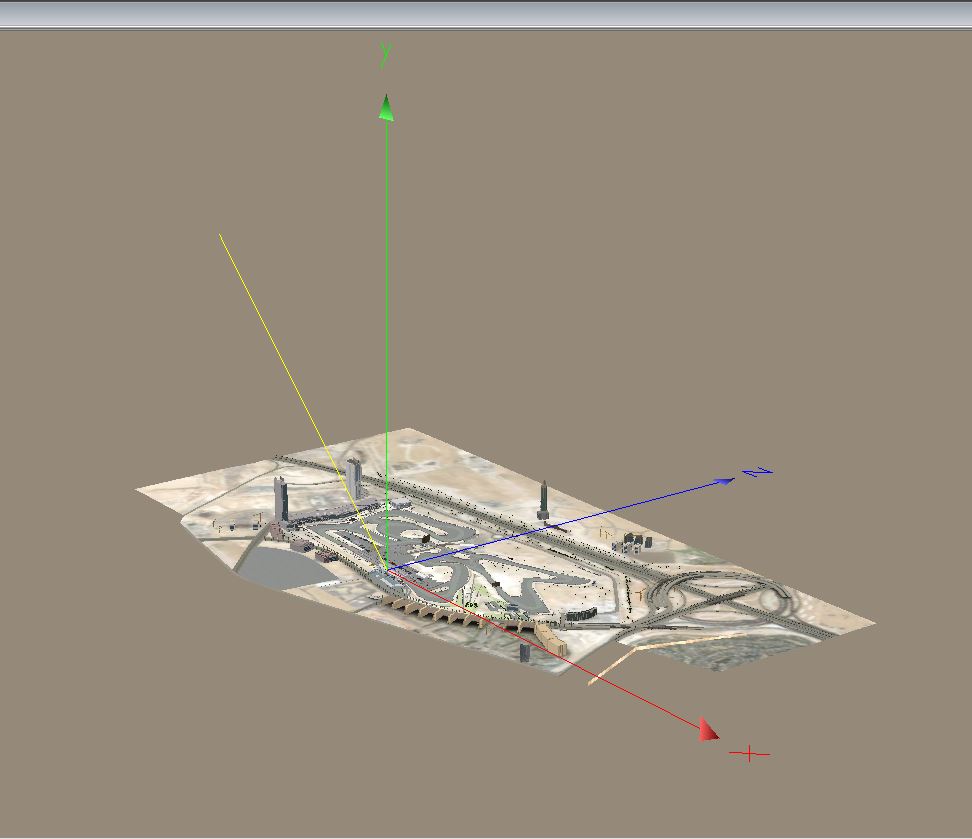Select the grey semicircular area of the model

285,567
